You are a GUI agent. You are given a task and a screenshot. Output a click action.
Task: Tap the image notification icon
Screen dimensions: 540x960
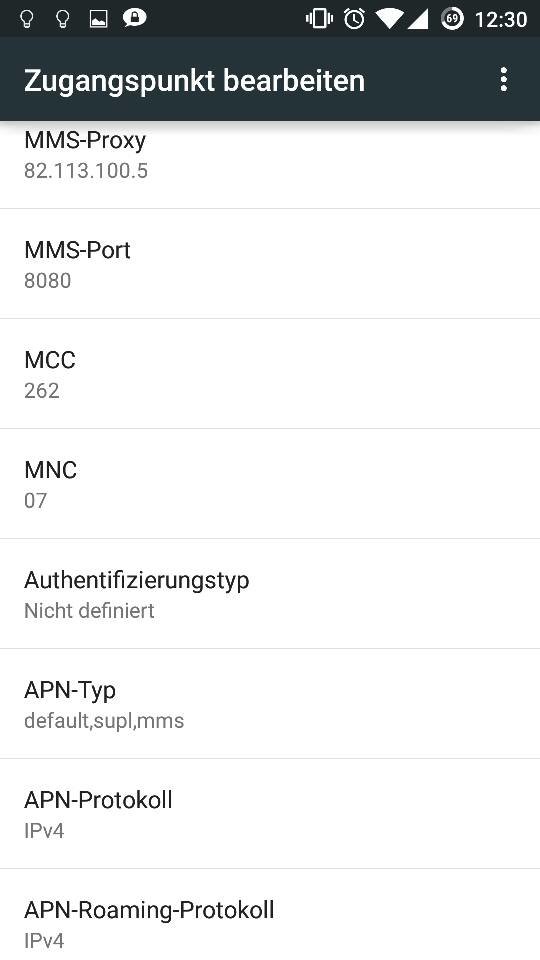click(98, 20)
